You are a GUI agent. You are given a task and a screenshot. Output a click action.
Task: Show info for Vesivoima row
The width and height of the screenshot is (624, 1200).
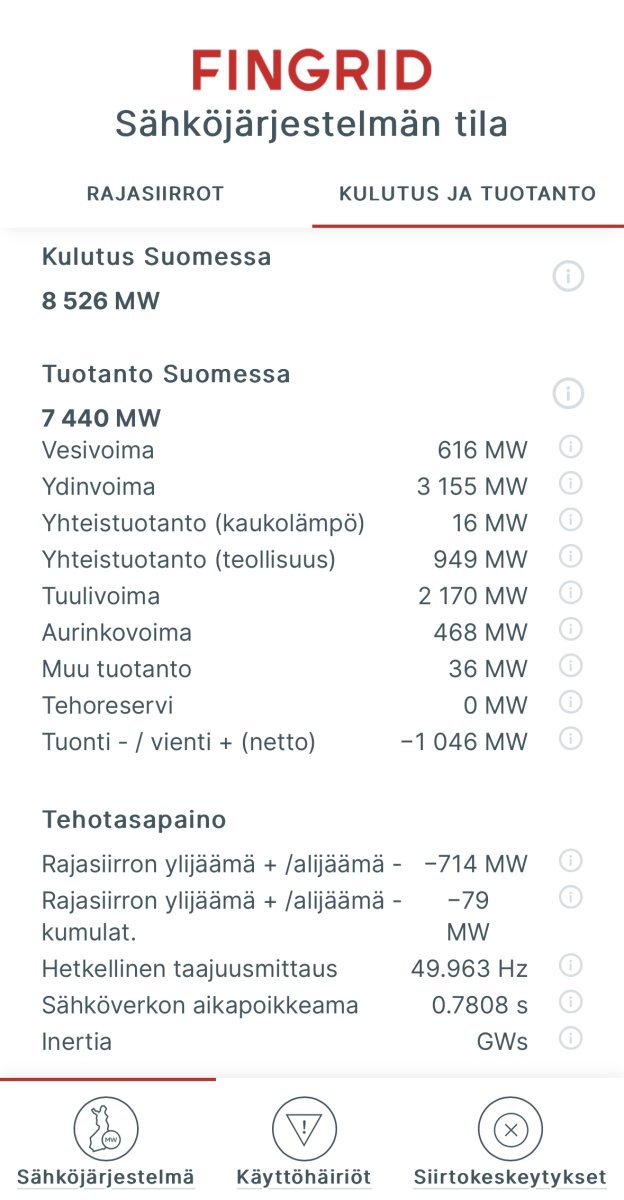570,447
